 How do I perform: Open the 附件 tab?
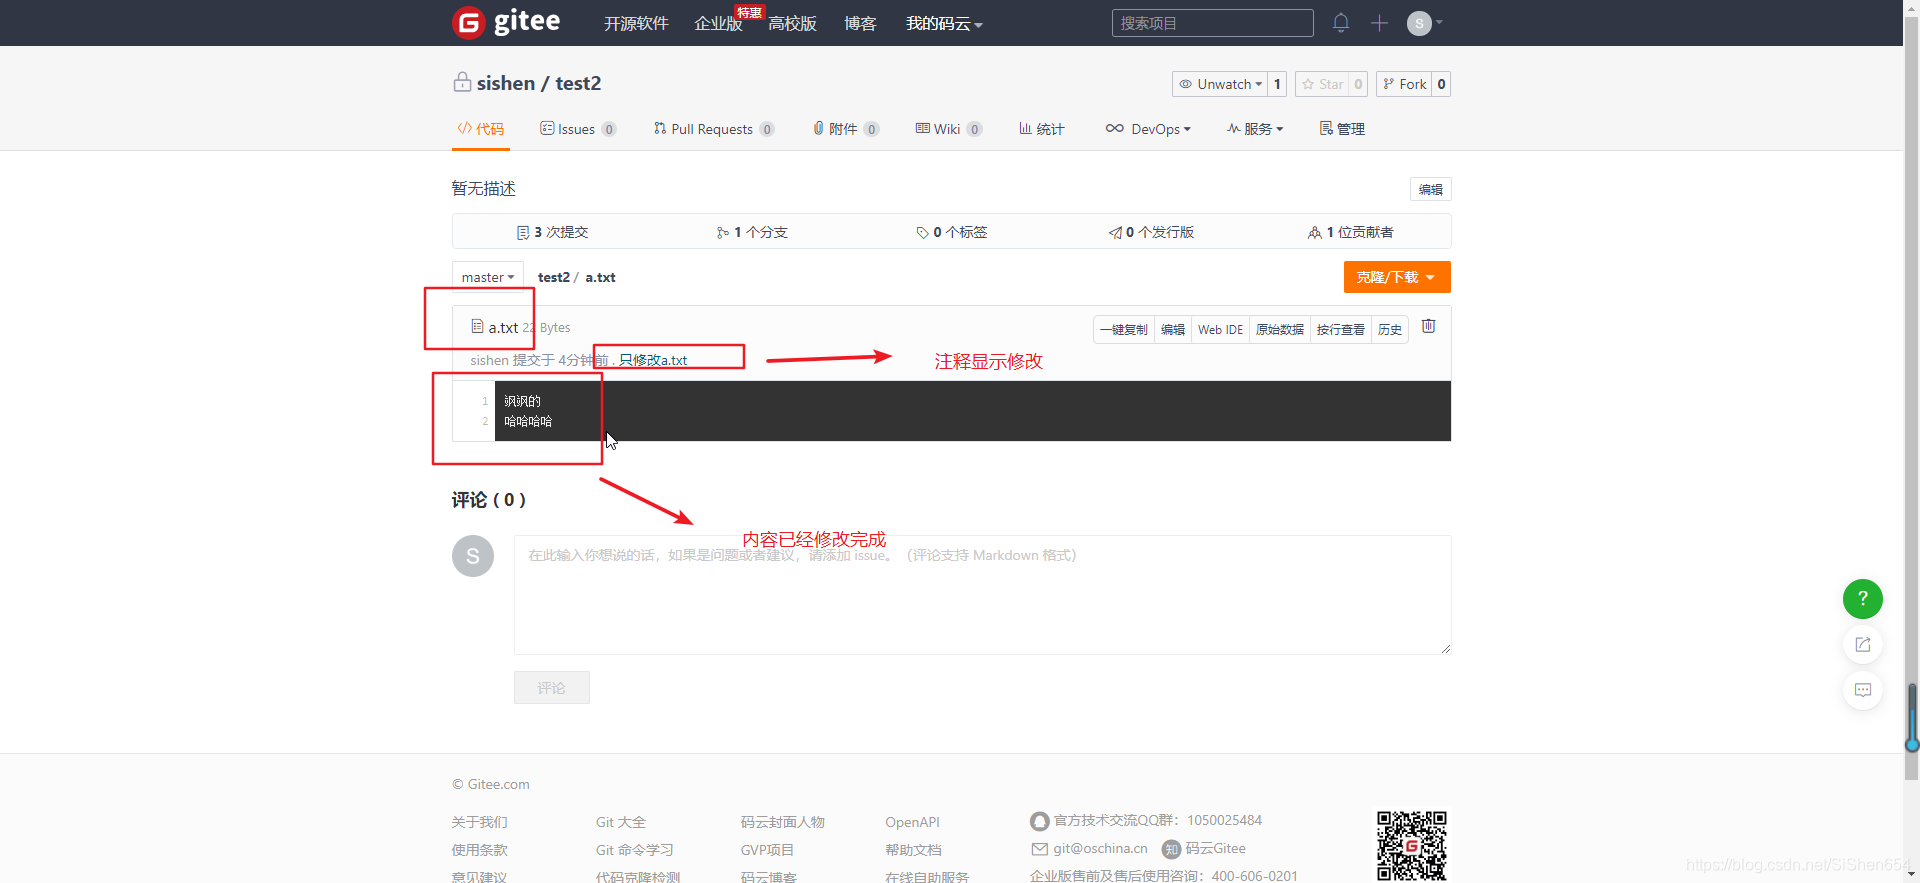(846, 129)
